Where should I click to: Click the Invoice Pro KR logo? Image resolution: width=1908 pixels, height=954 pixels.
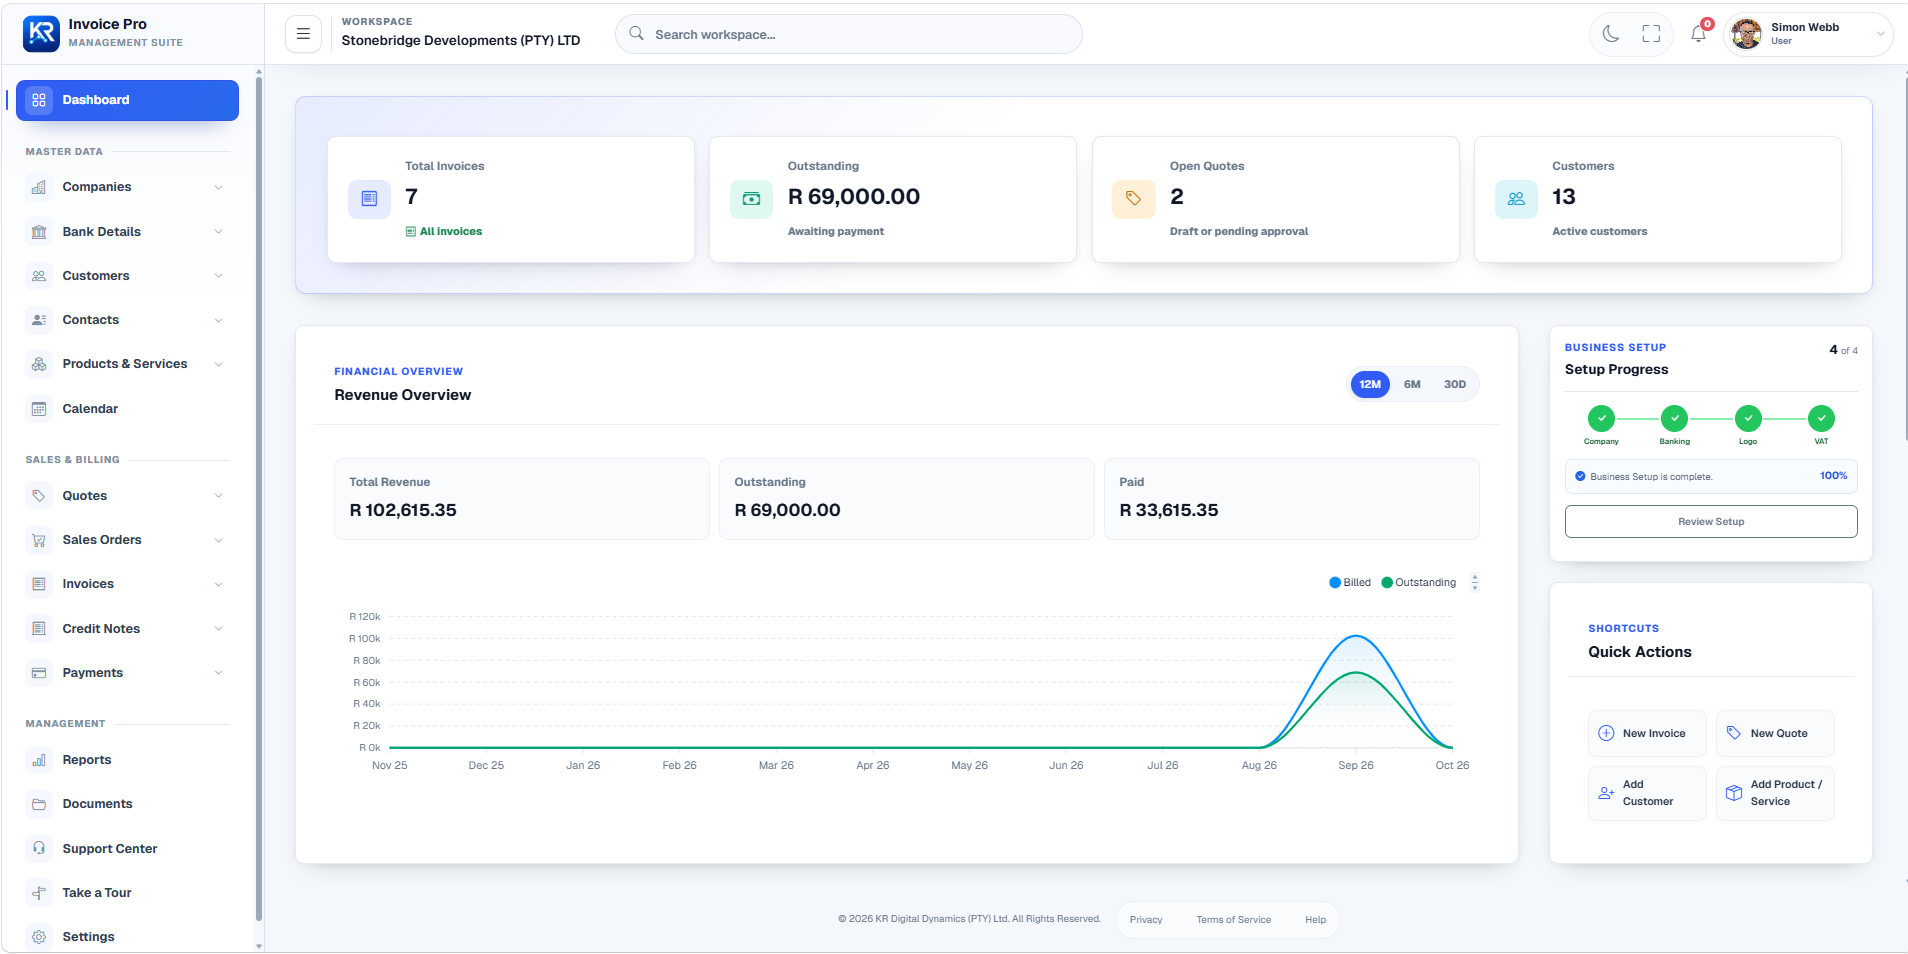[x=41, y=33]
